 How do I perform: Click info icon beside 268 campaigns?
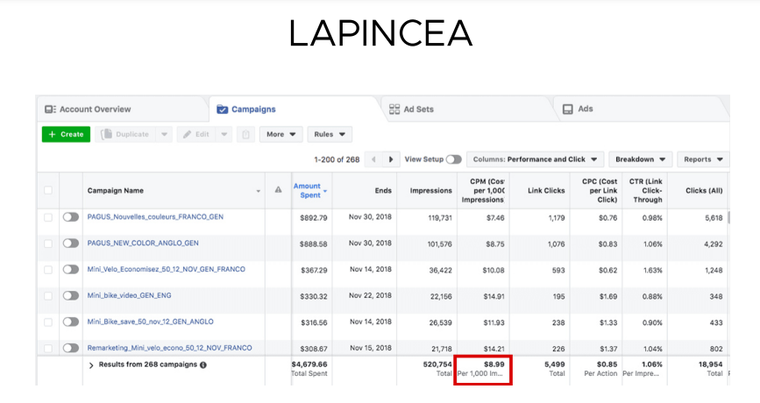click(x=203, y=365)
